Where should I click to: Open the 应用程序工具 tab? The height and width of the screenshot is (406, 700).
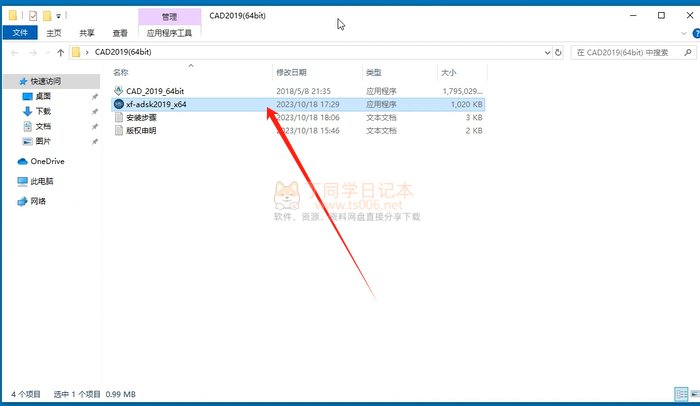point(169,33)
